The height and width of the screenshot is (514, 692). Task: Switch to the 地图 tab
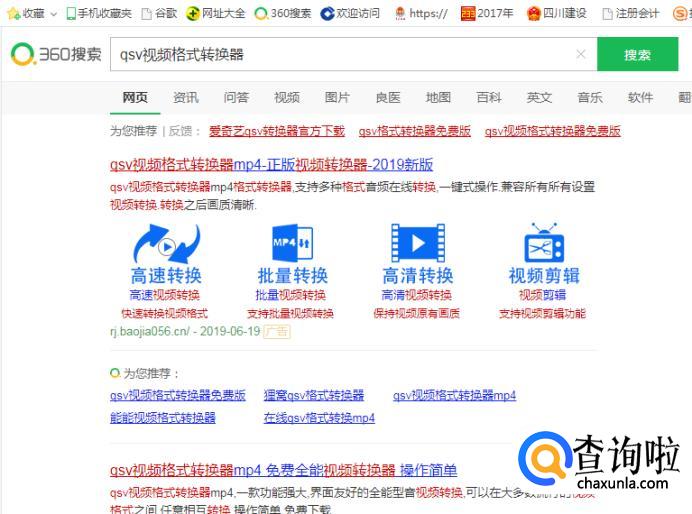point(438,97)
